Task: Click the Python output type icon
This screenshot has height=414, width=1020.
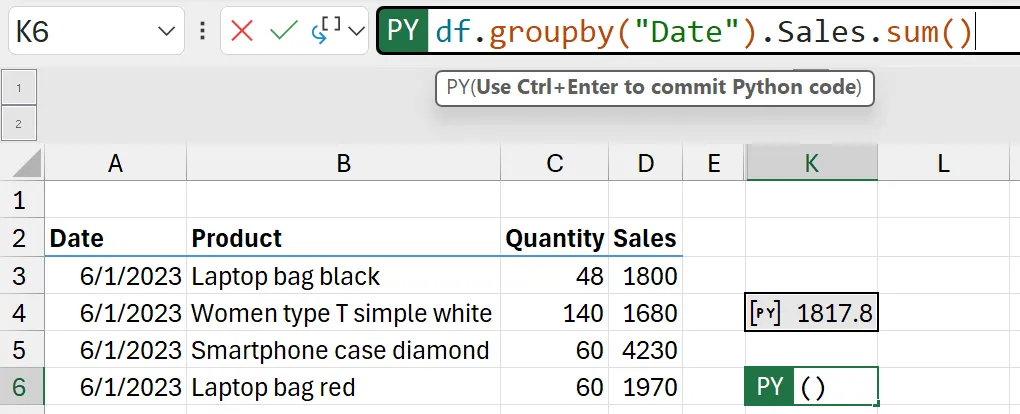Action: 326,31
